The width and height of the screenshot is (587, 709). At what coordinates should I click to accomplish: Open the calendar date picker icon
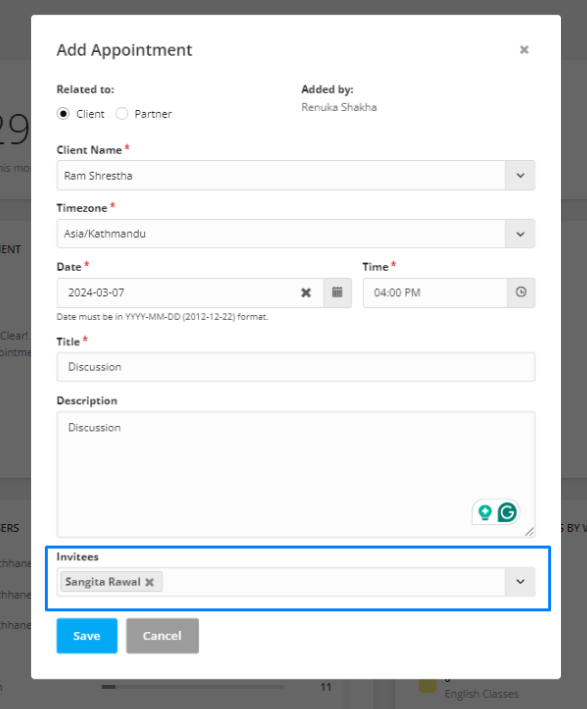click(x=337, y=293)
